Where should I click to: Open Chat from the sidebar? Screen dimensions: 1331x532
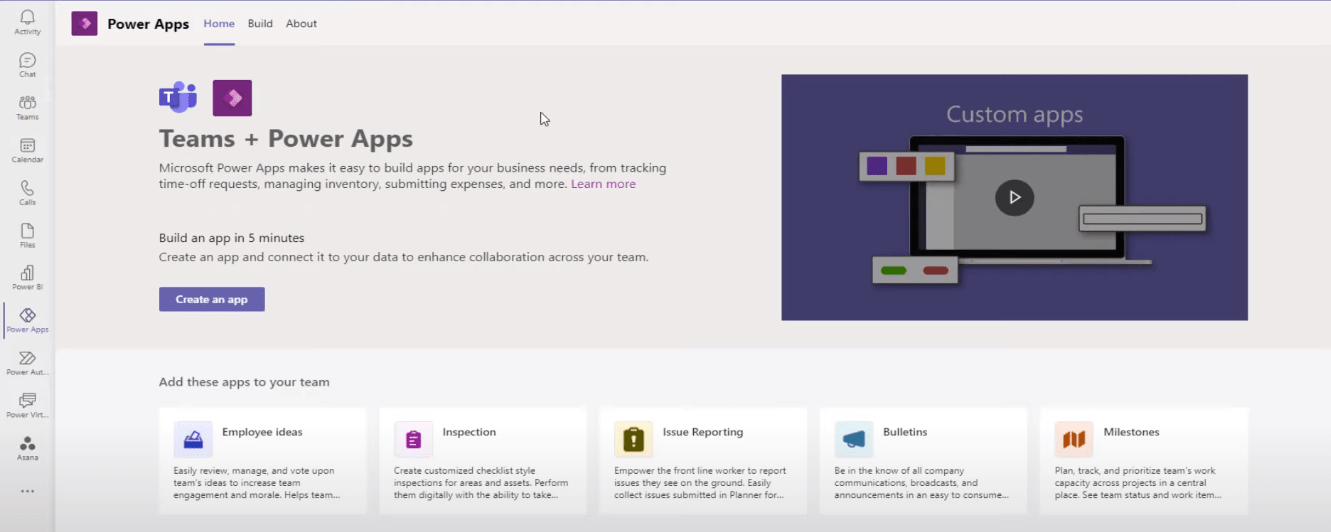[x=27, y=65]
